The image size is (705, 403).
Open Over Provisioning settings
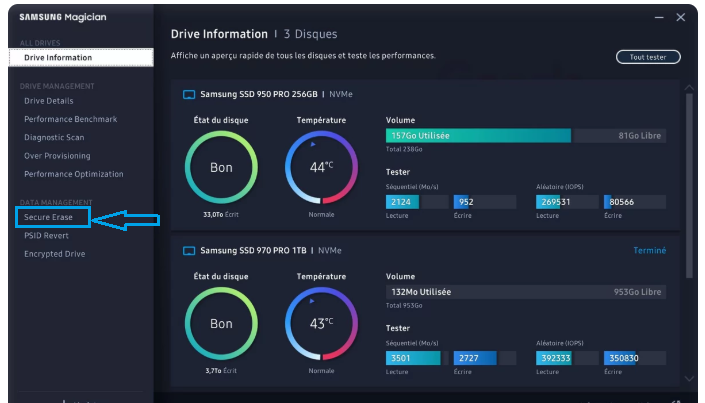point(57,156)
